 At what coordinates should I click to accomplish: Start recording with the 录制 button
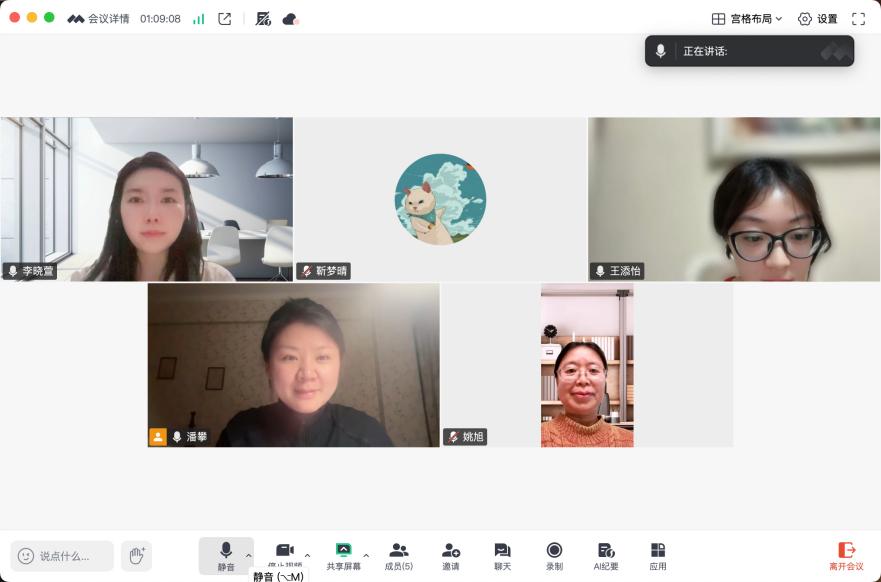point(554,555)
